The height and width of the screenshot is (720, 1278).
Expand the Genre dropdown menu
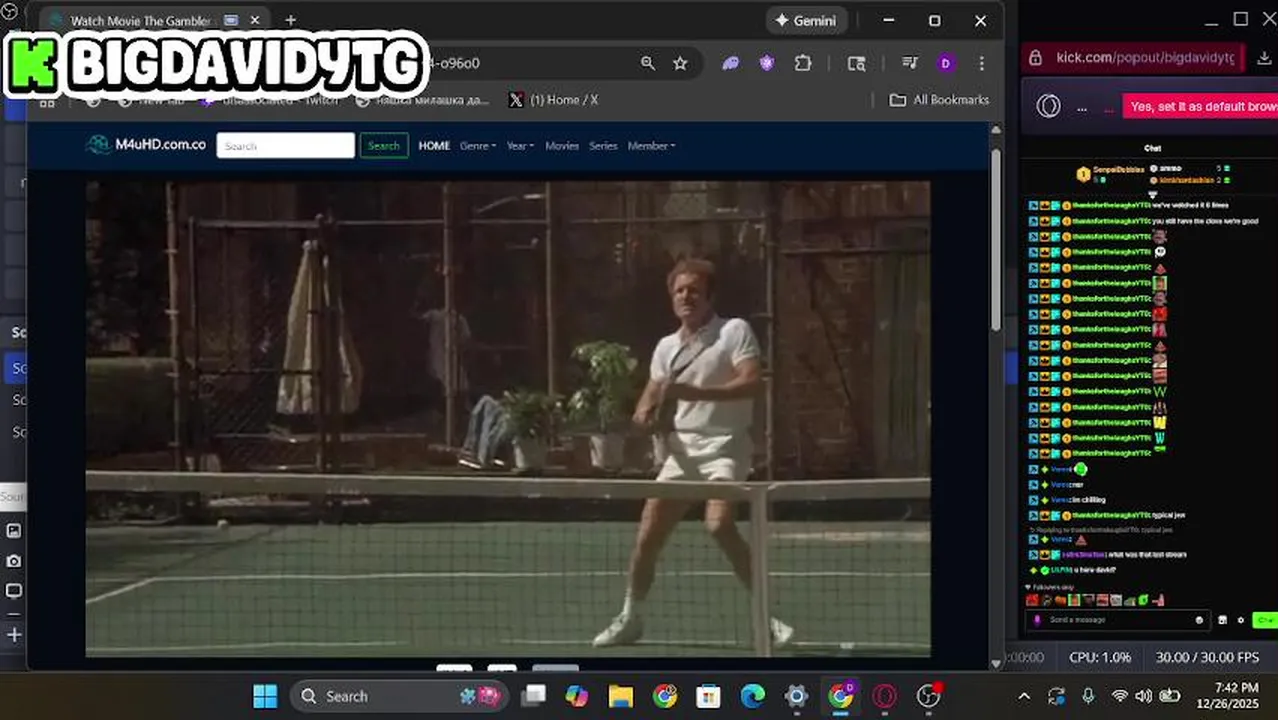478,146
